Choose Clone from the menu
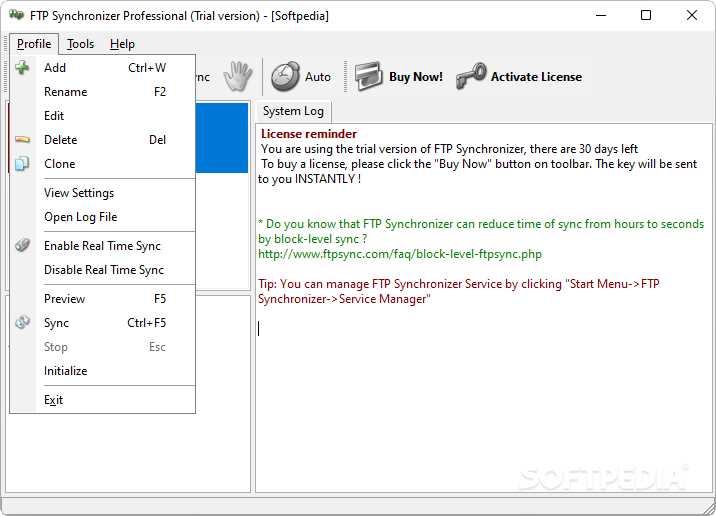 [103, 163]
